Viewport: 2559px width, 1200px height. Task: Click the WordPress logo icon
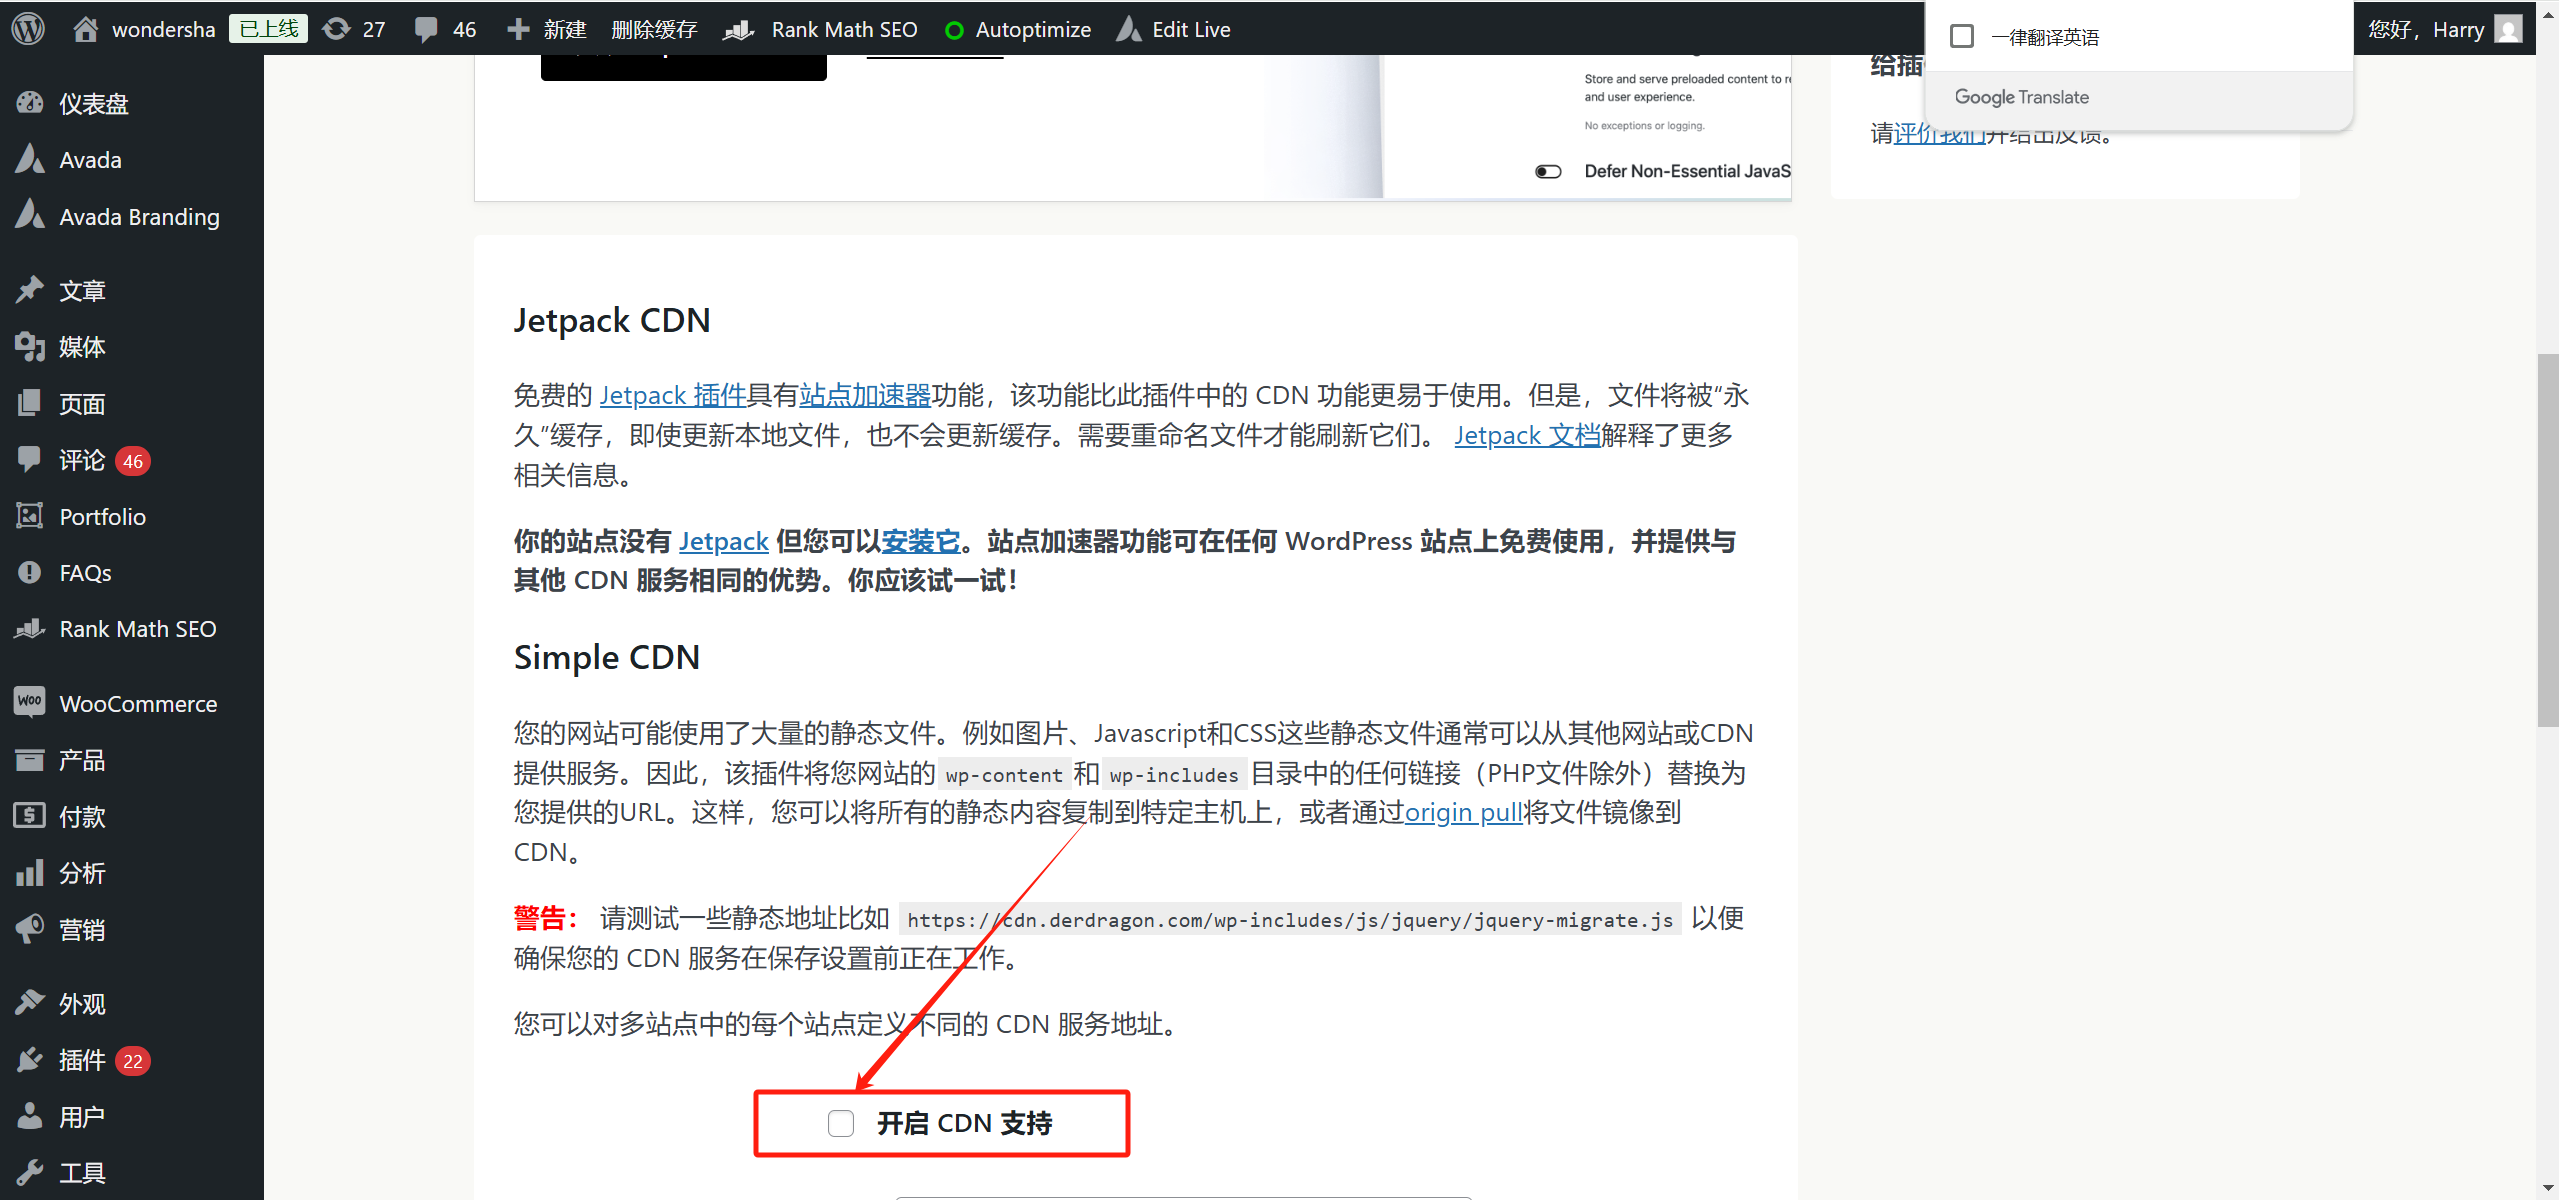click(x=27, y=28)
